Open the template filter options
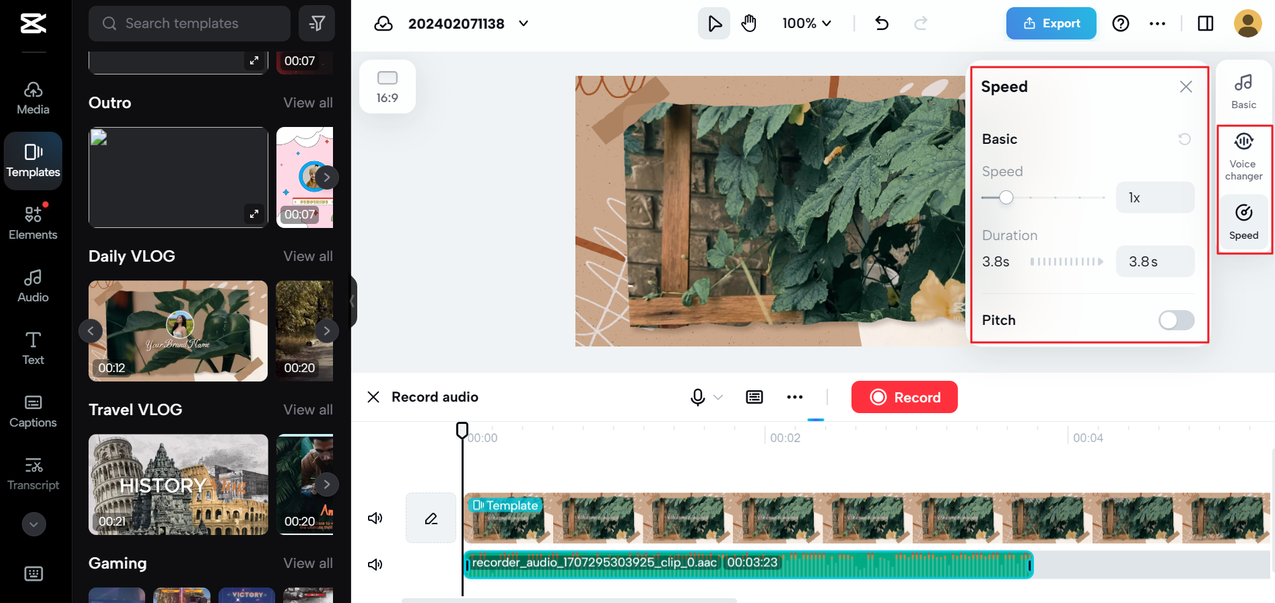 tap(317, 23)
